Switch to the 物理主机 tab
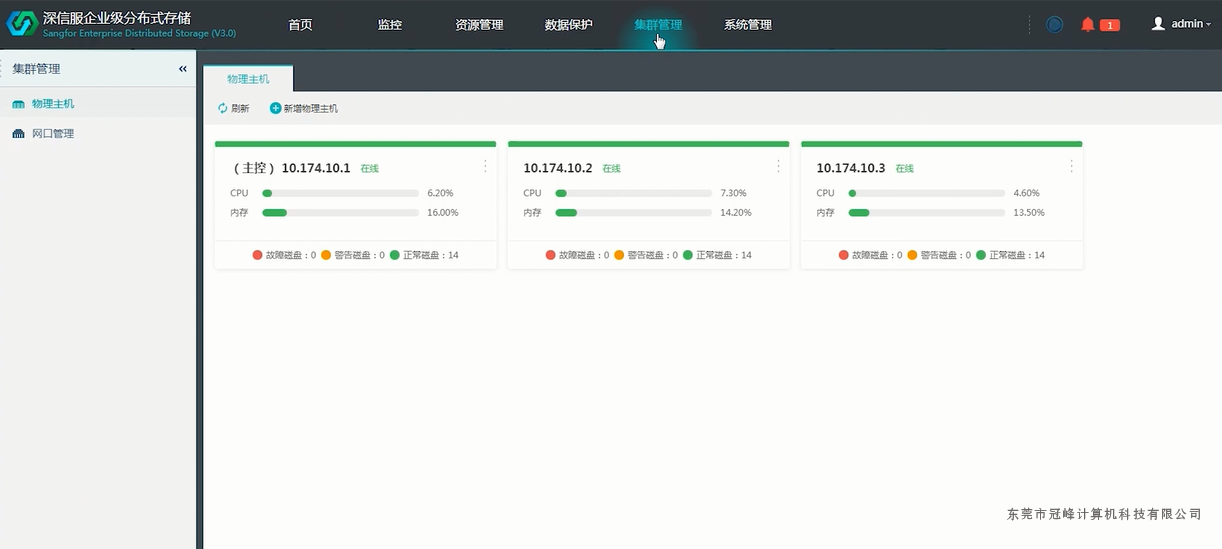Image resolution: width=1222 pixels, height=549 pixels. (x=248, y=79)
